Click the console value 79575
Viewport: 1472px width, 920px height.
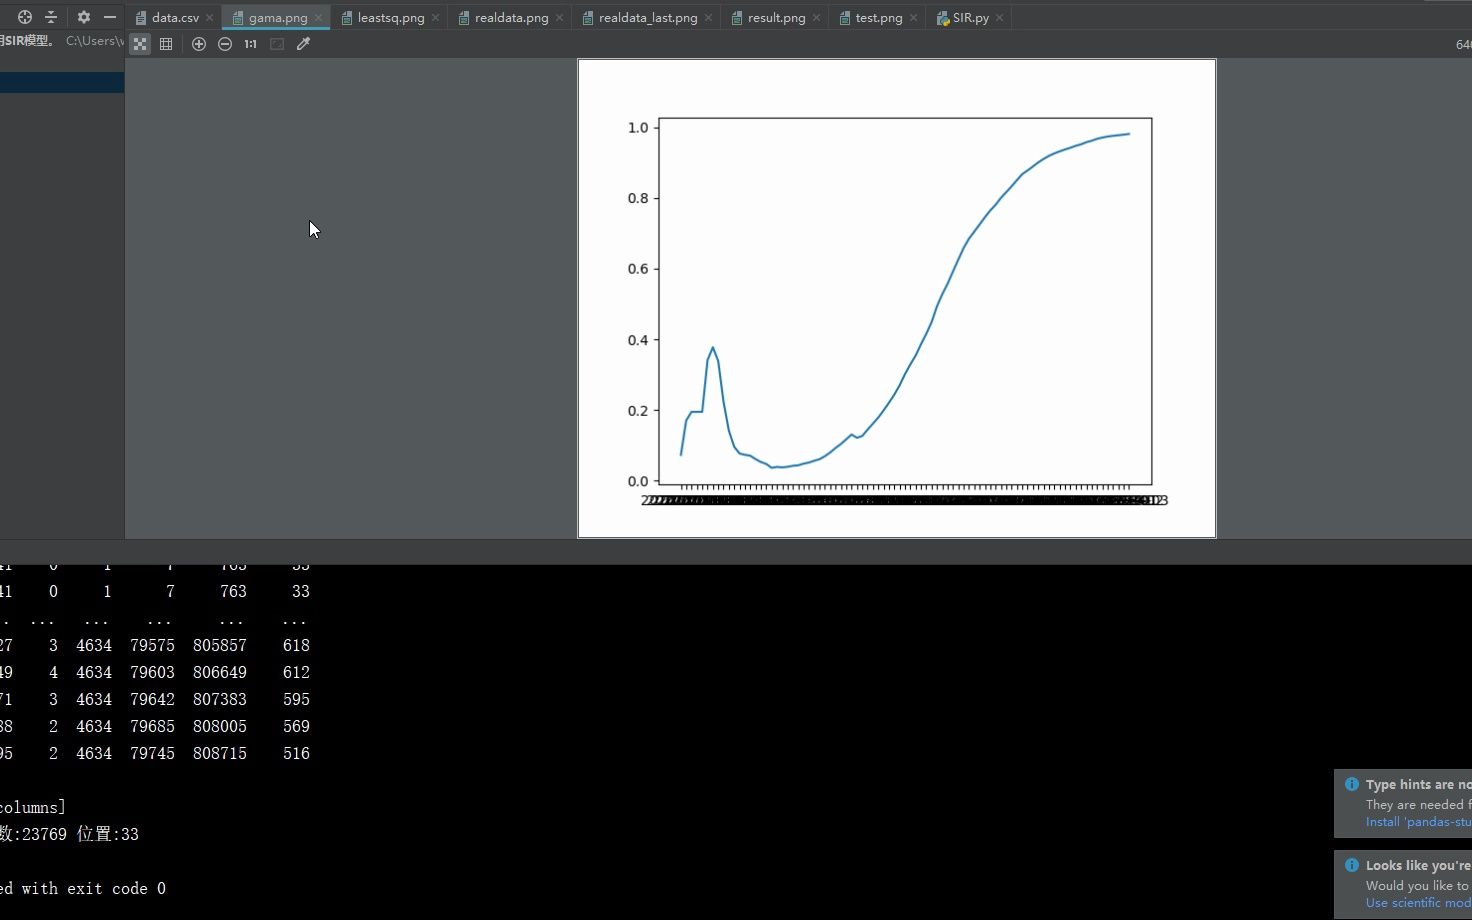(152, 645)
